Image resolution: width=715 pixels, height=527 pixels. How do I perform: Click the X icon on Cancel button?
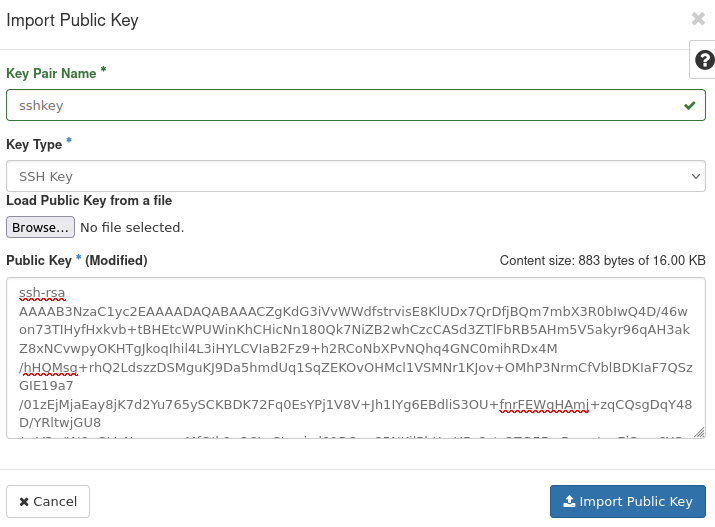24,502
